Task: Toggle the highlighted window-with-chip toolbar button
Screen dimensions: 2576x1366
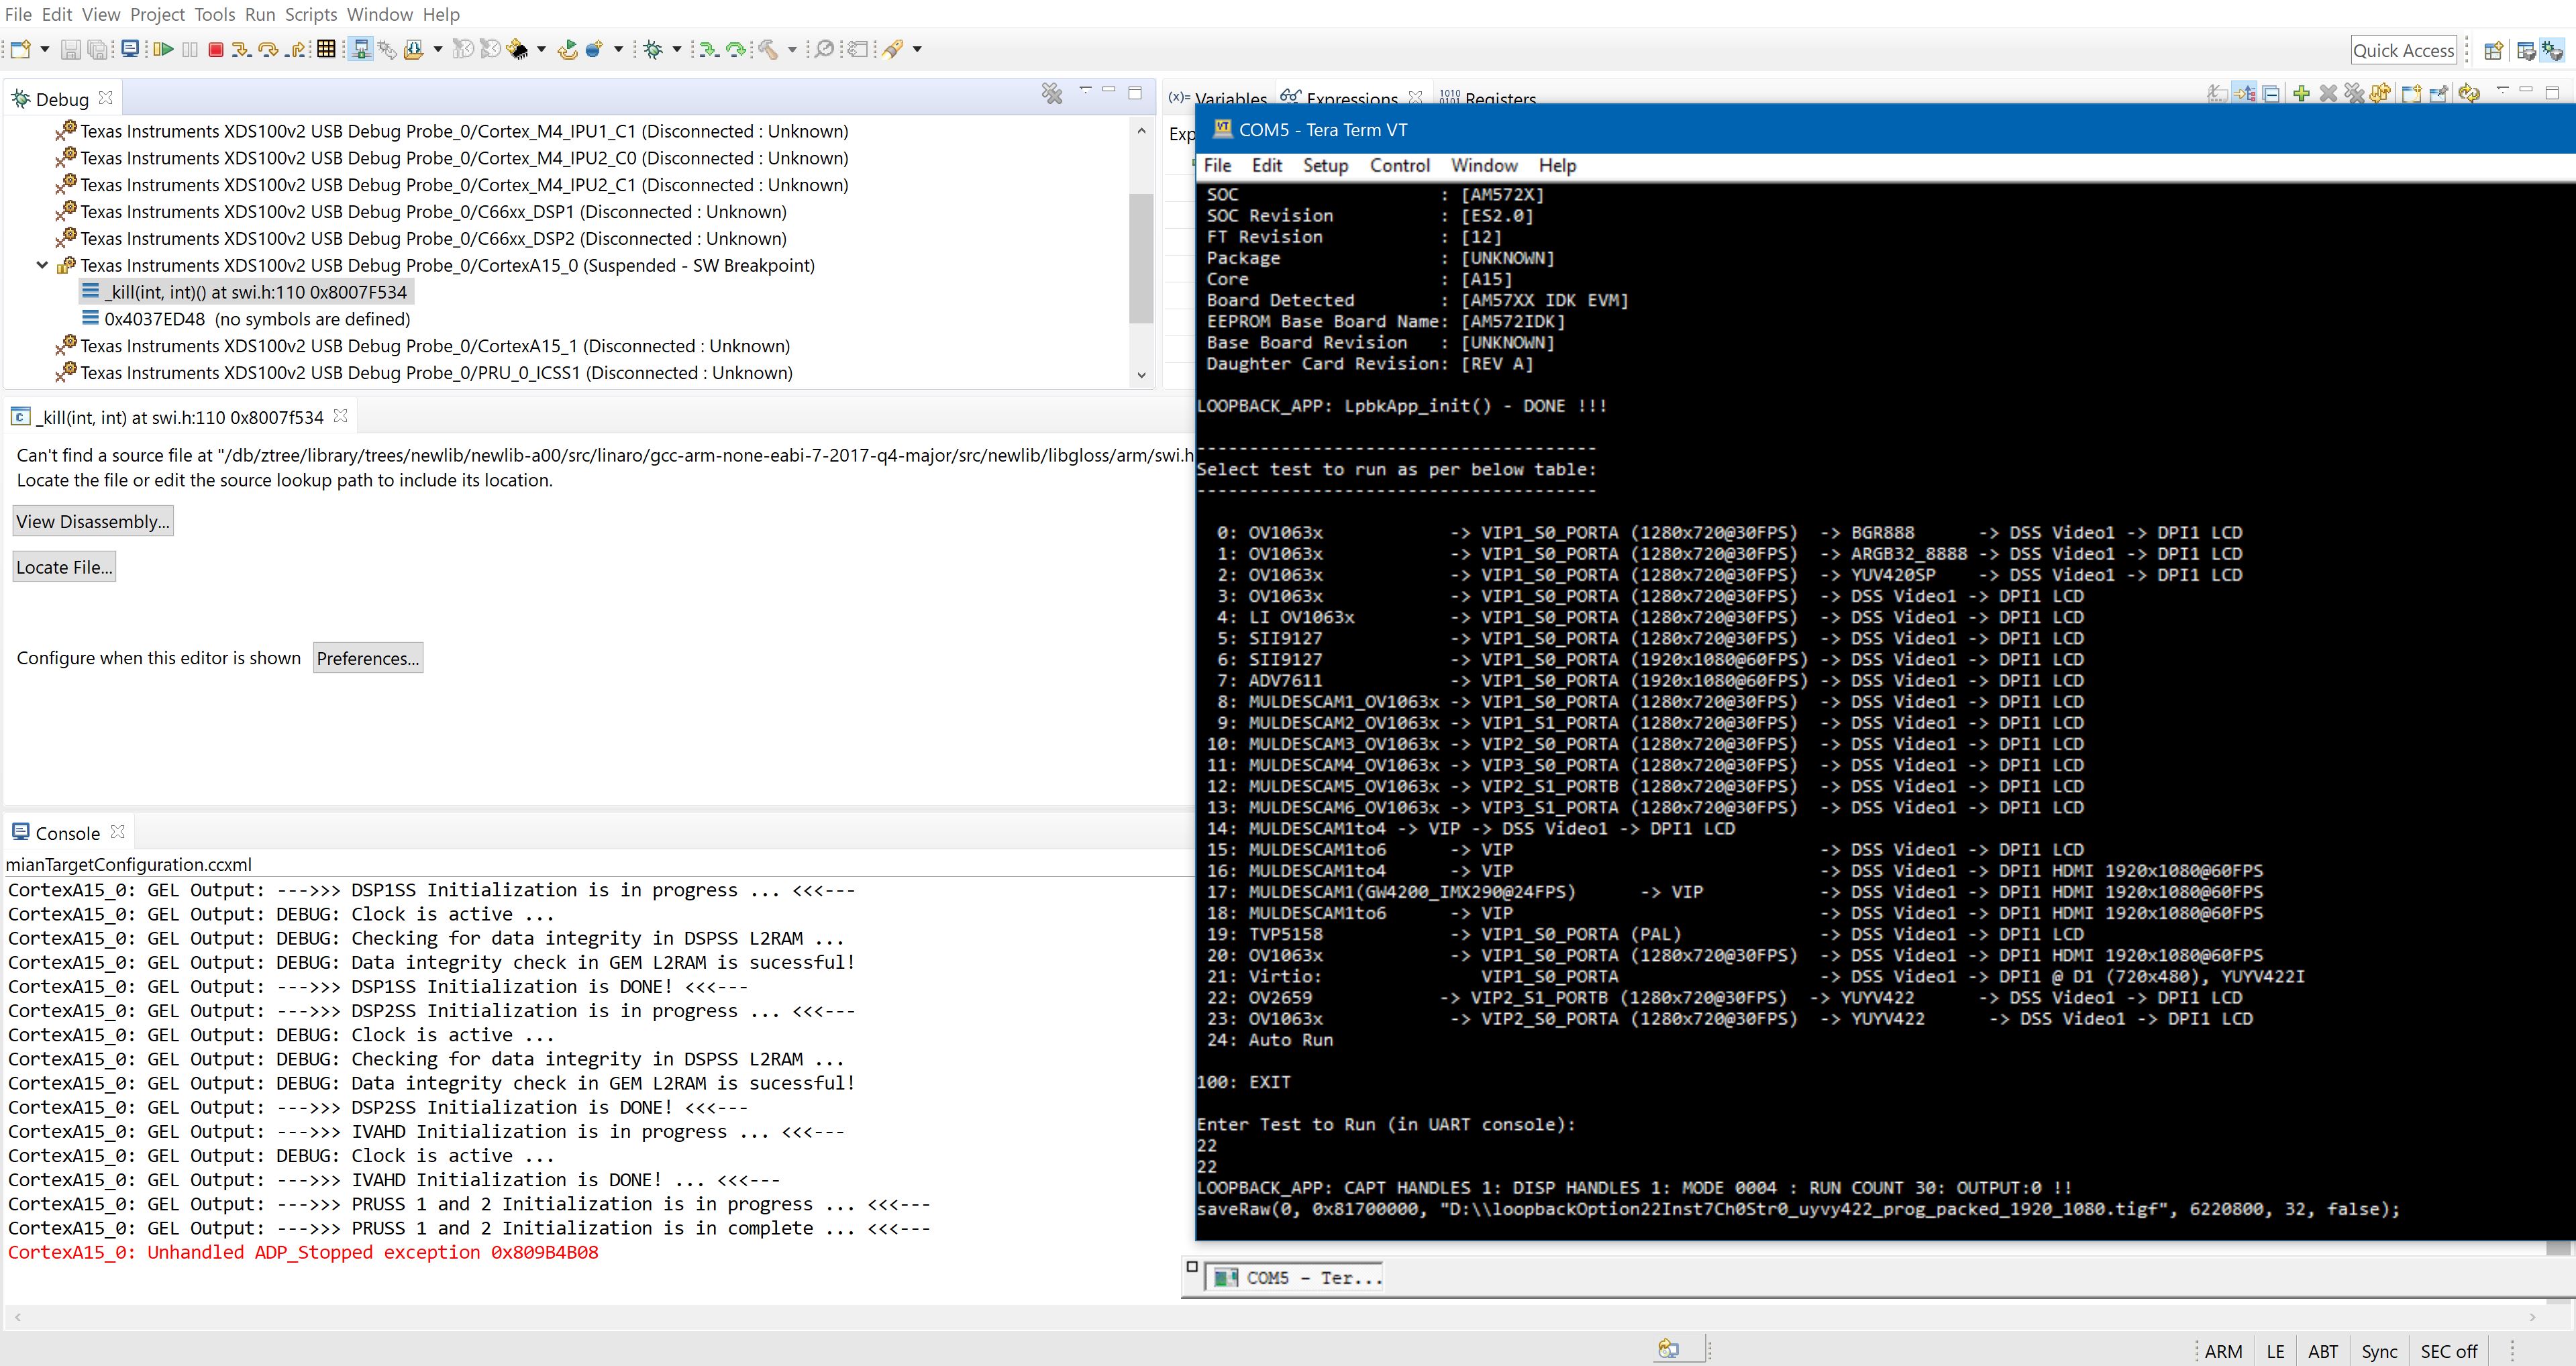Action: click(361, 49)
